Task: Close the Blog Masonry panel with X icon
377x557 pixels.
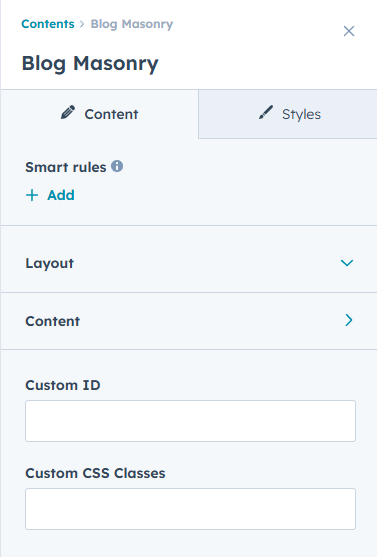Action: pos(349,31)
